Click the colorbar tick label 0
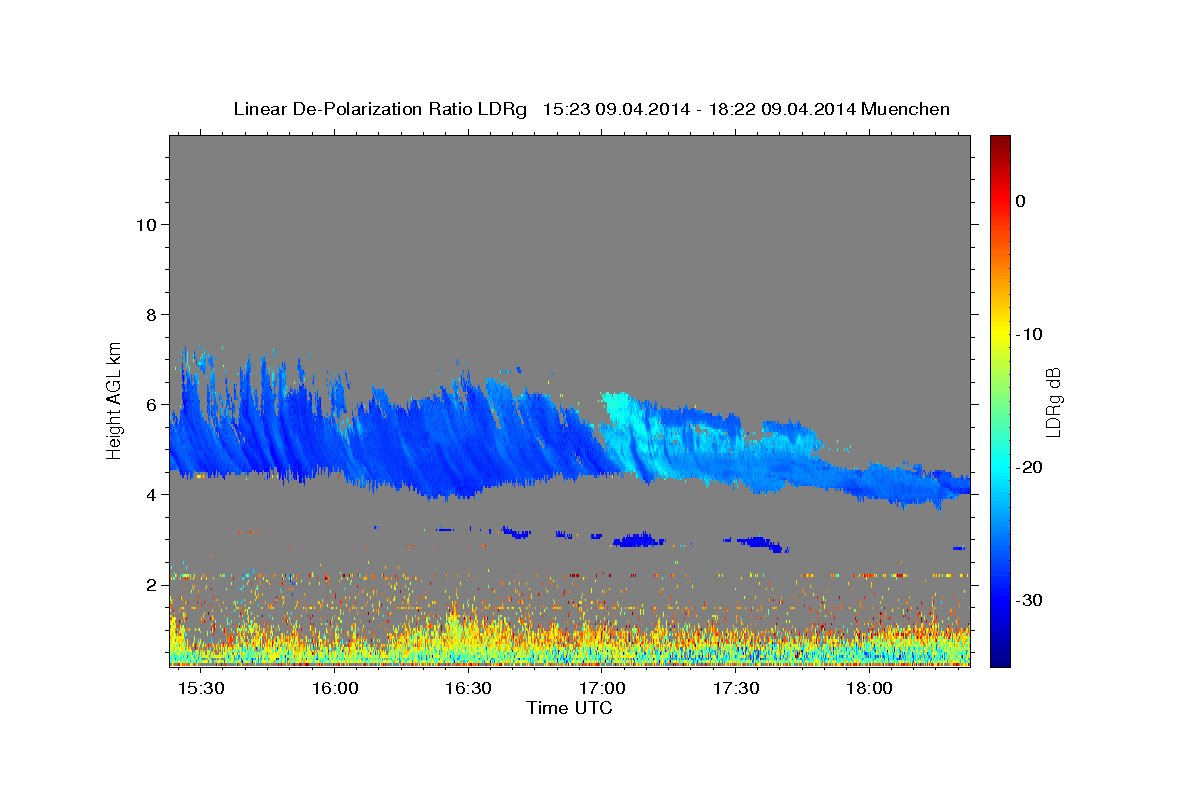 tap(1020, 201)
